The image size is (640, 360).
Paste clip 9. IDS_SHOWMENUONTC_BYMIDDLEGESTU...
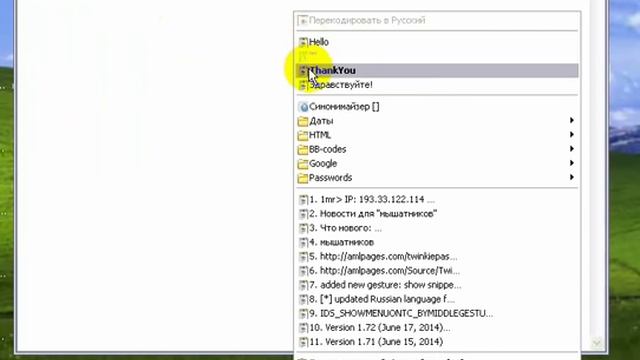click(437, 313)
